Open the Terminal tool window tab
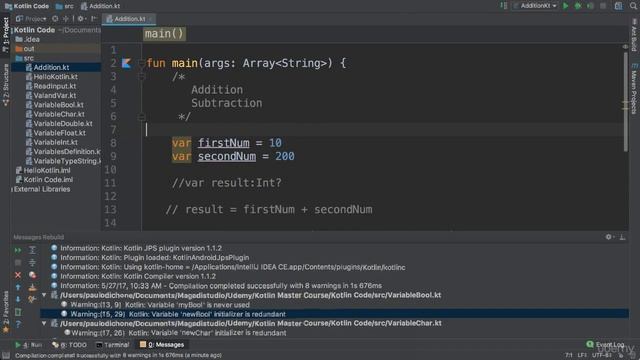 (113, 345)
